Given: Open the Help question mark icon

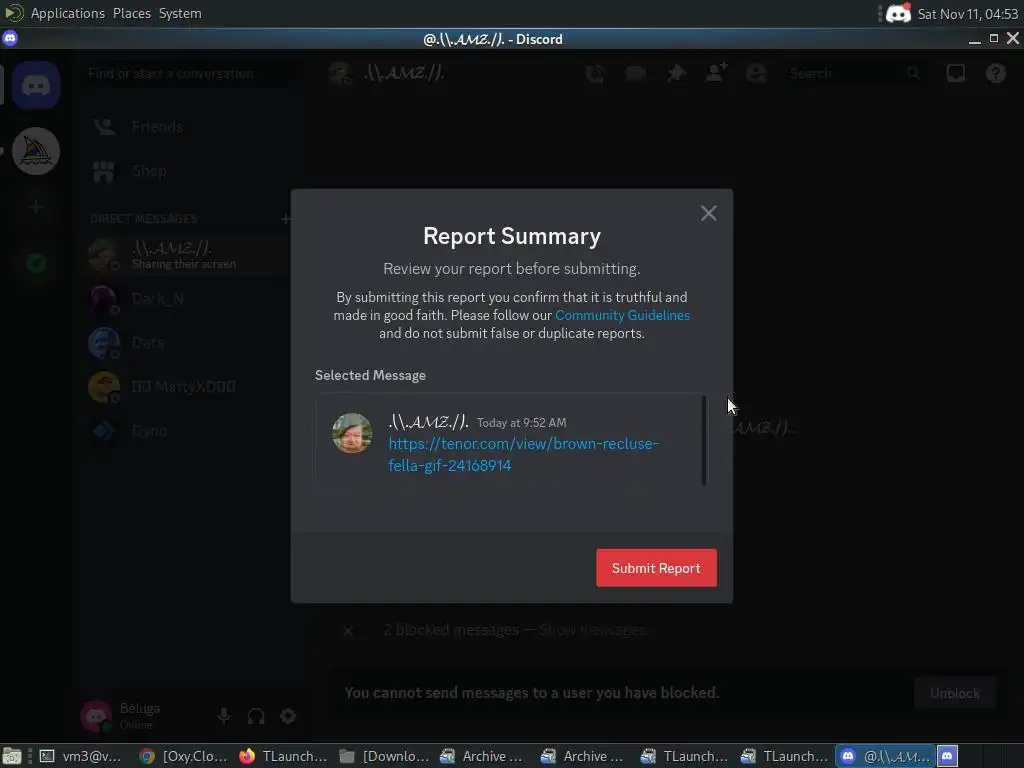Looking at the screenshot, I should coord(995,73).
